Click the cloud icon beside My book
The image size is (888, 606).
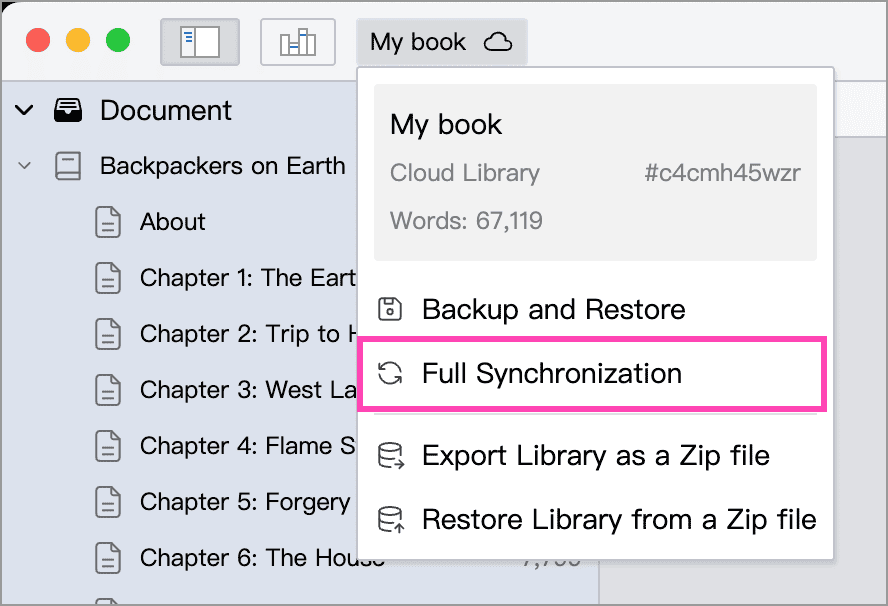click(498, 42)
